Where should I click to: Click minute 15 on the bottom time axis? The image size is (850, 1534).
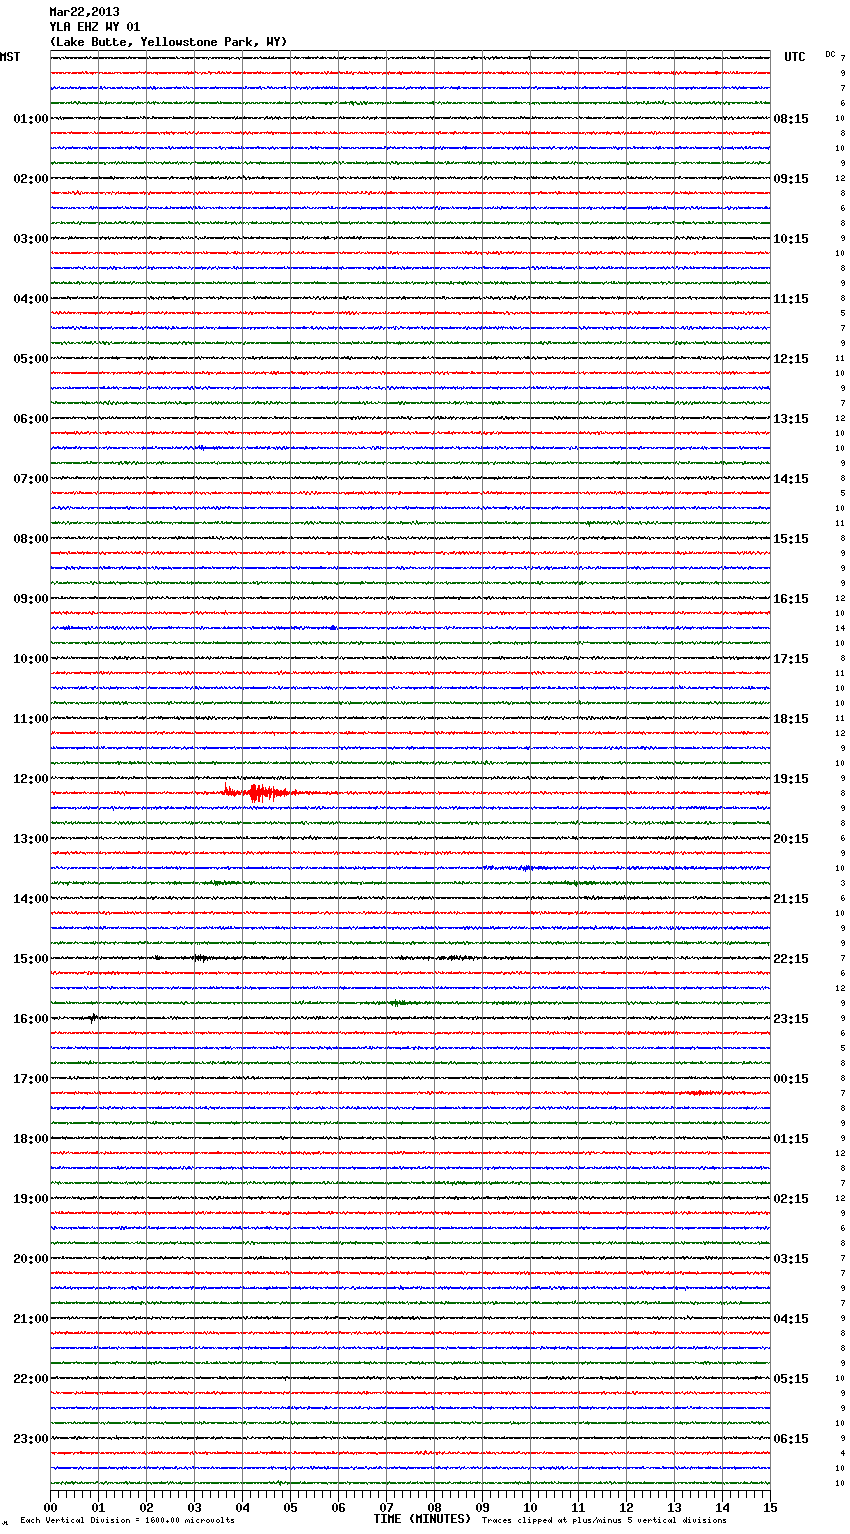coord(770,1507)
